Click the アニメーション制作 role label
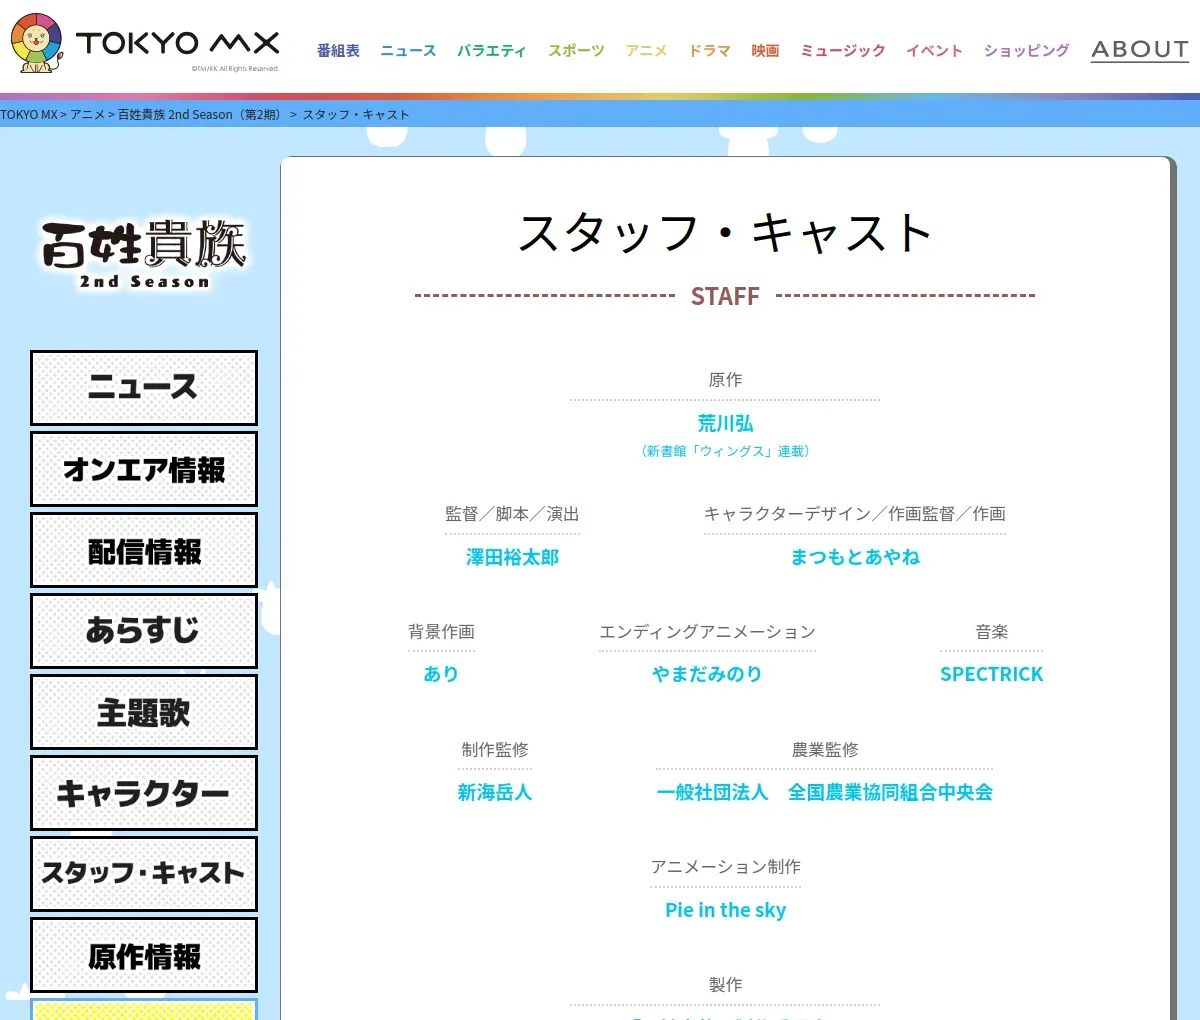The image size is (1200, 1020). click(725, 867)
